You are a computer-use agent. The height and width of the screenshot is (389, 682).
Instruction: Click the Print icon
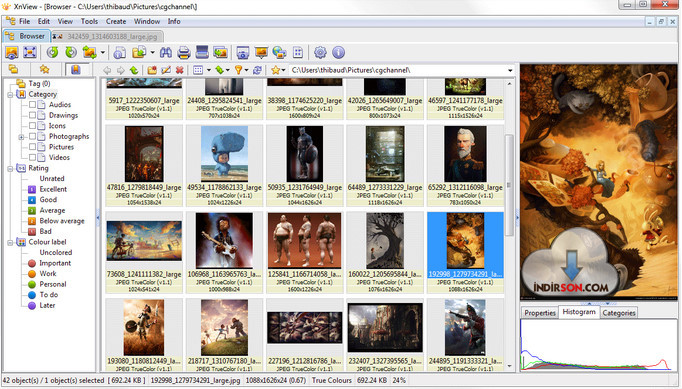184,53
